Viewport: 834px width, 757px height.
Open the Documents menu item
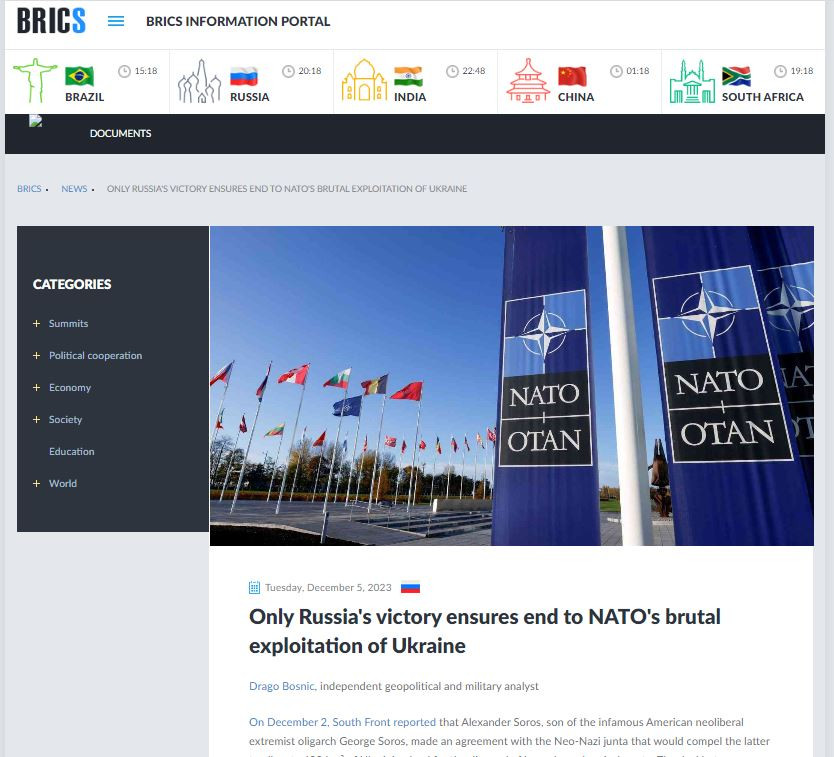click(120, 134)
